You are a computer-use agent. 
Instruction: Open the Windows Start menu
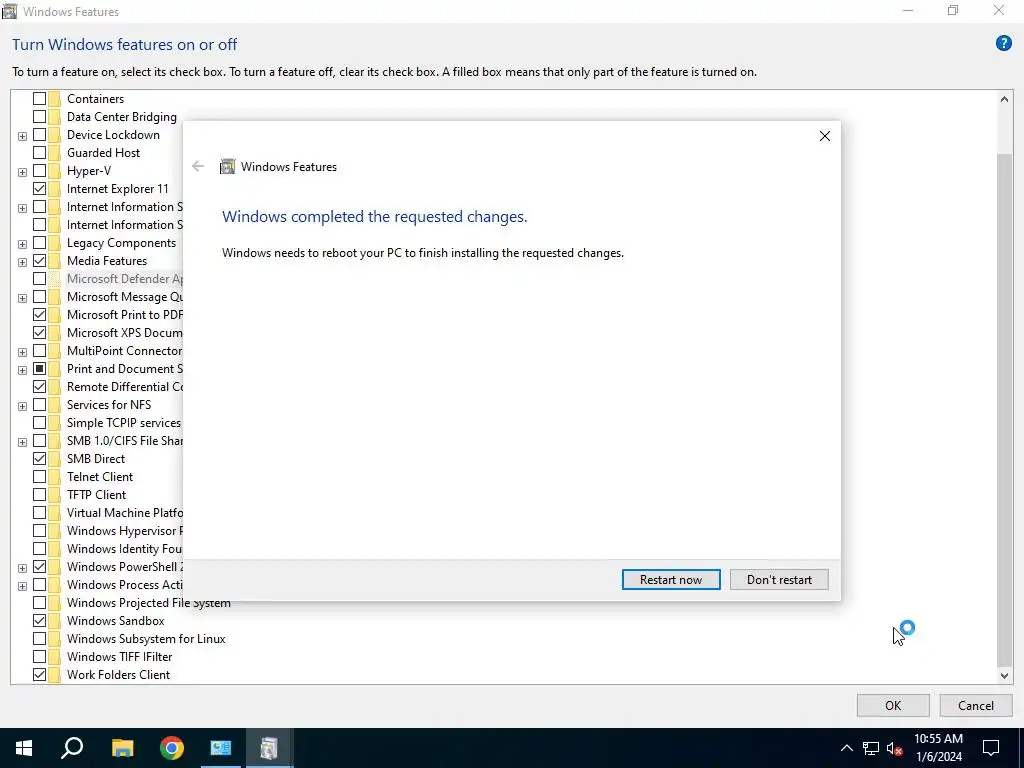pyautogui.click(x=24, y=748)
